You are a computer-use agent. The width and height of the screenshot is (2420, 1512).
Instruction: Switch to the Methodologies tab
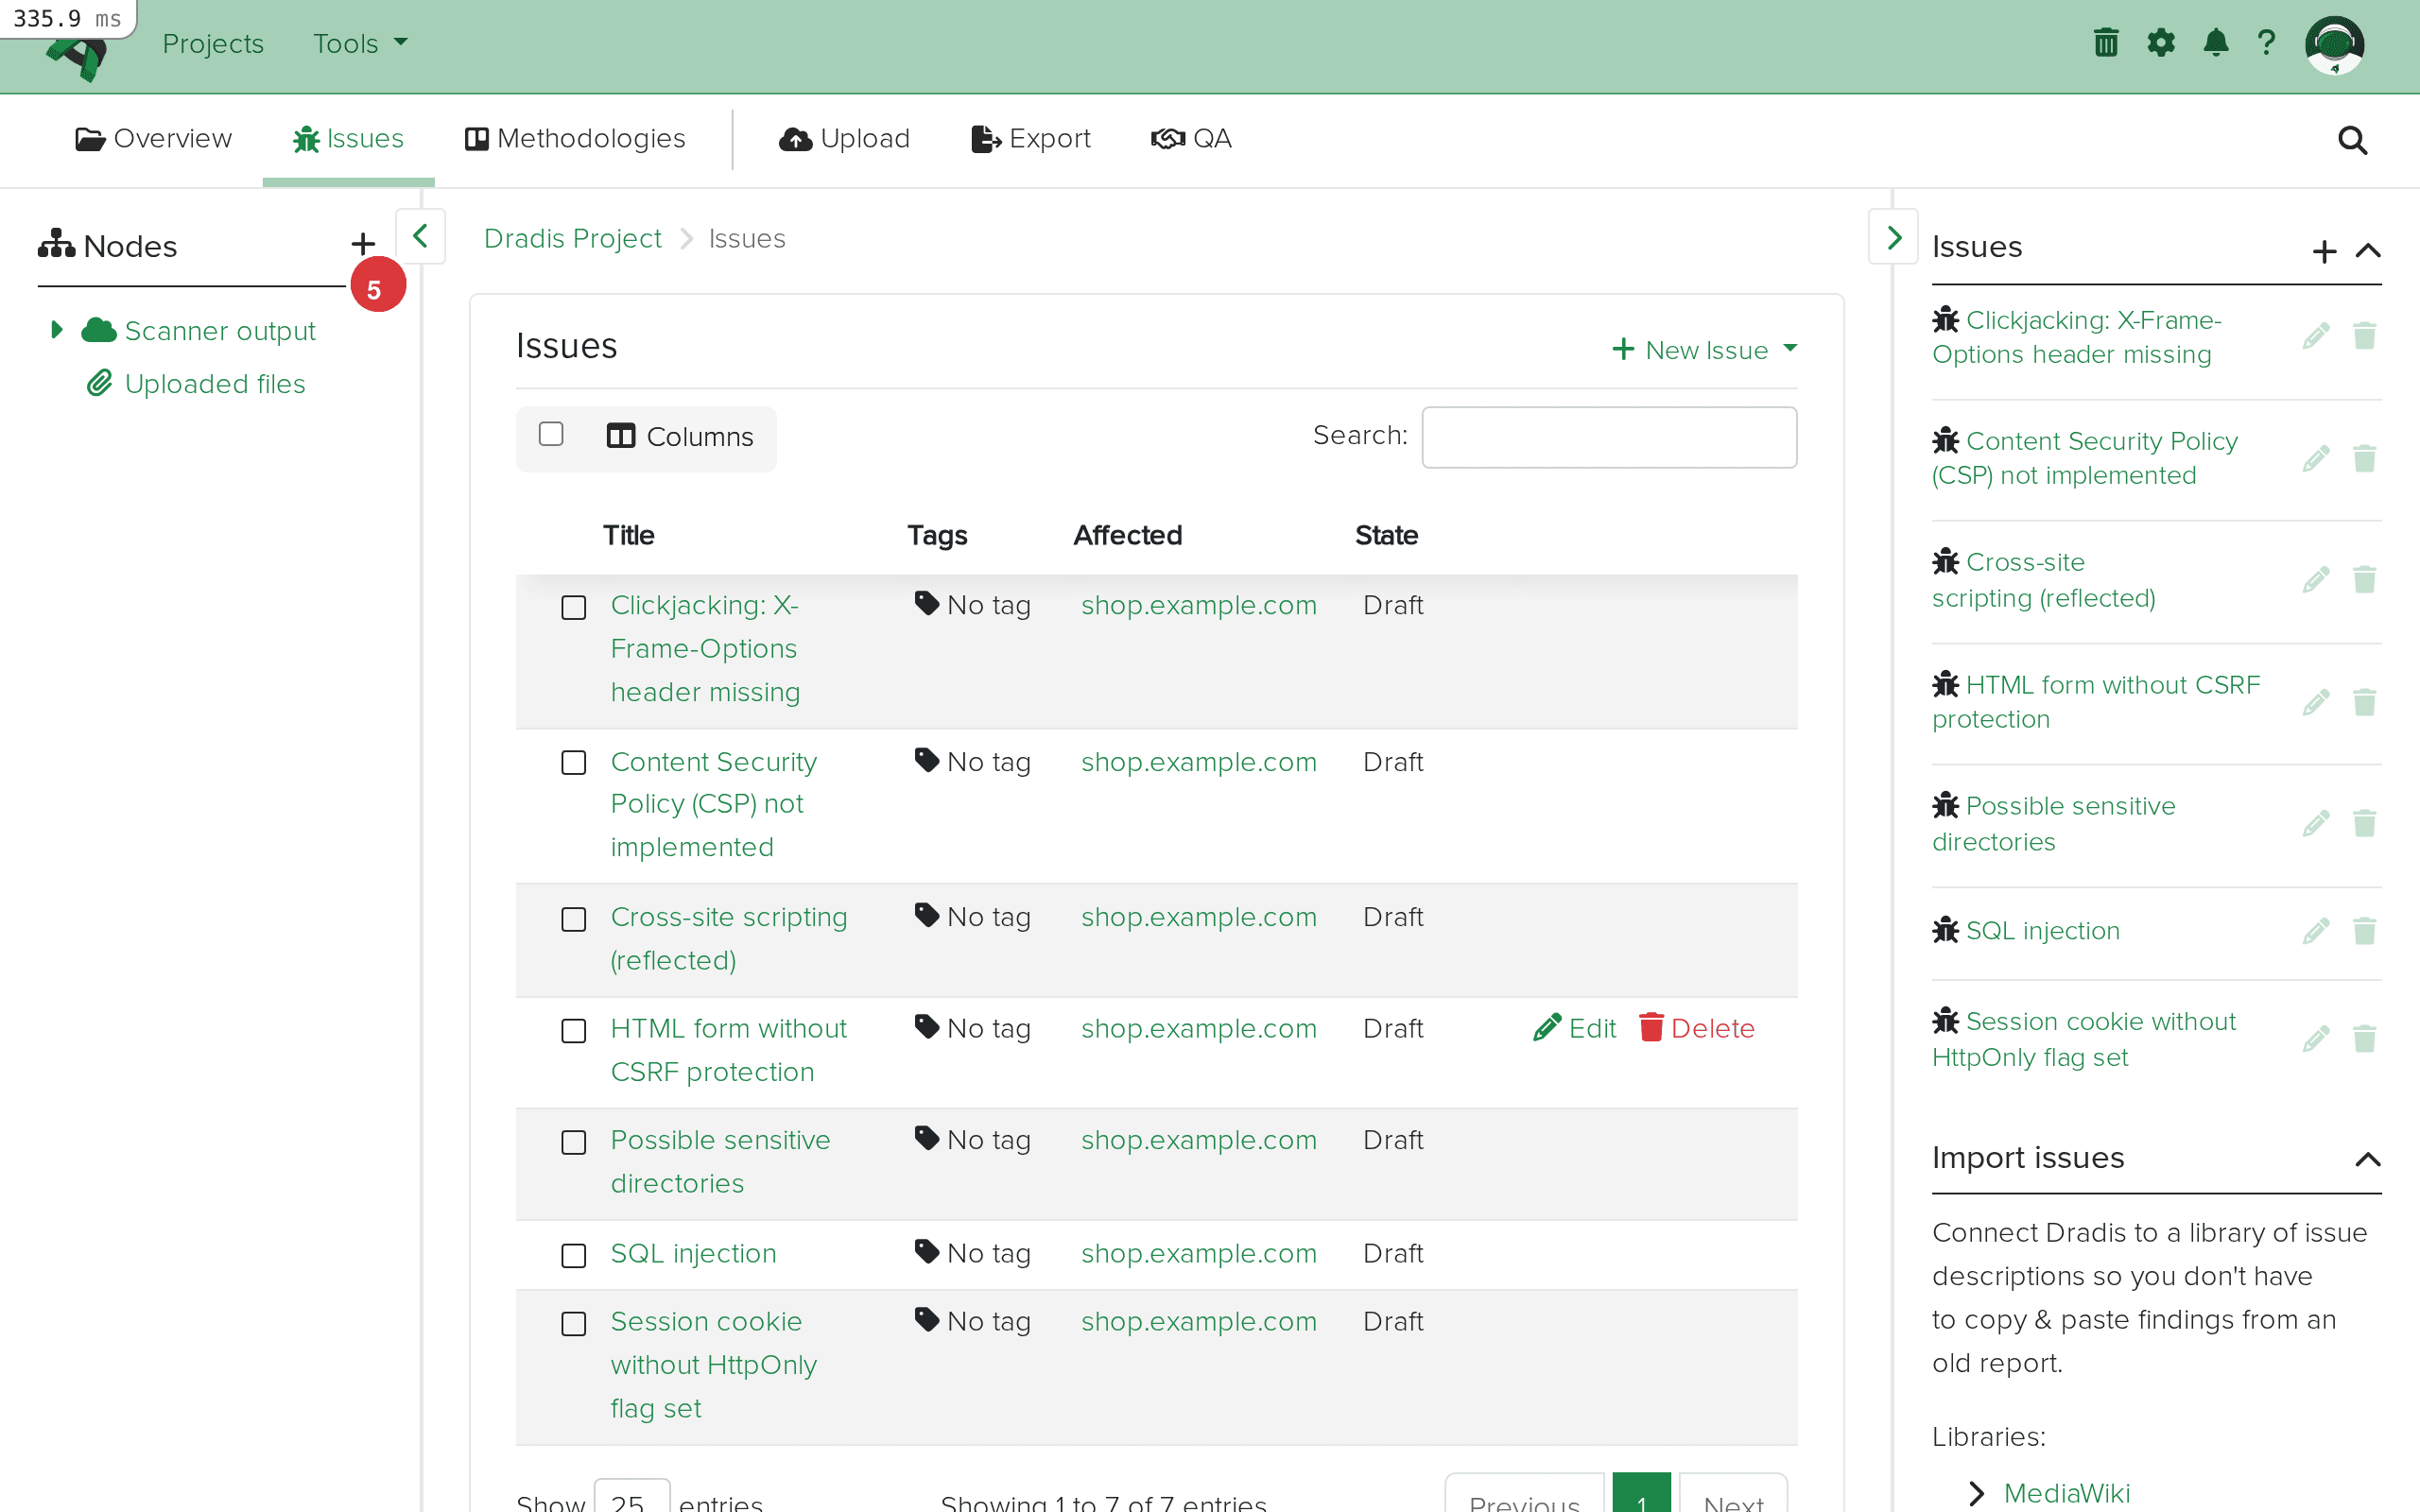pos(575,139)
